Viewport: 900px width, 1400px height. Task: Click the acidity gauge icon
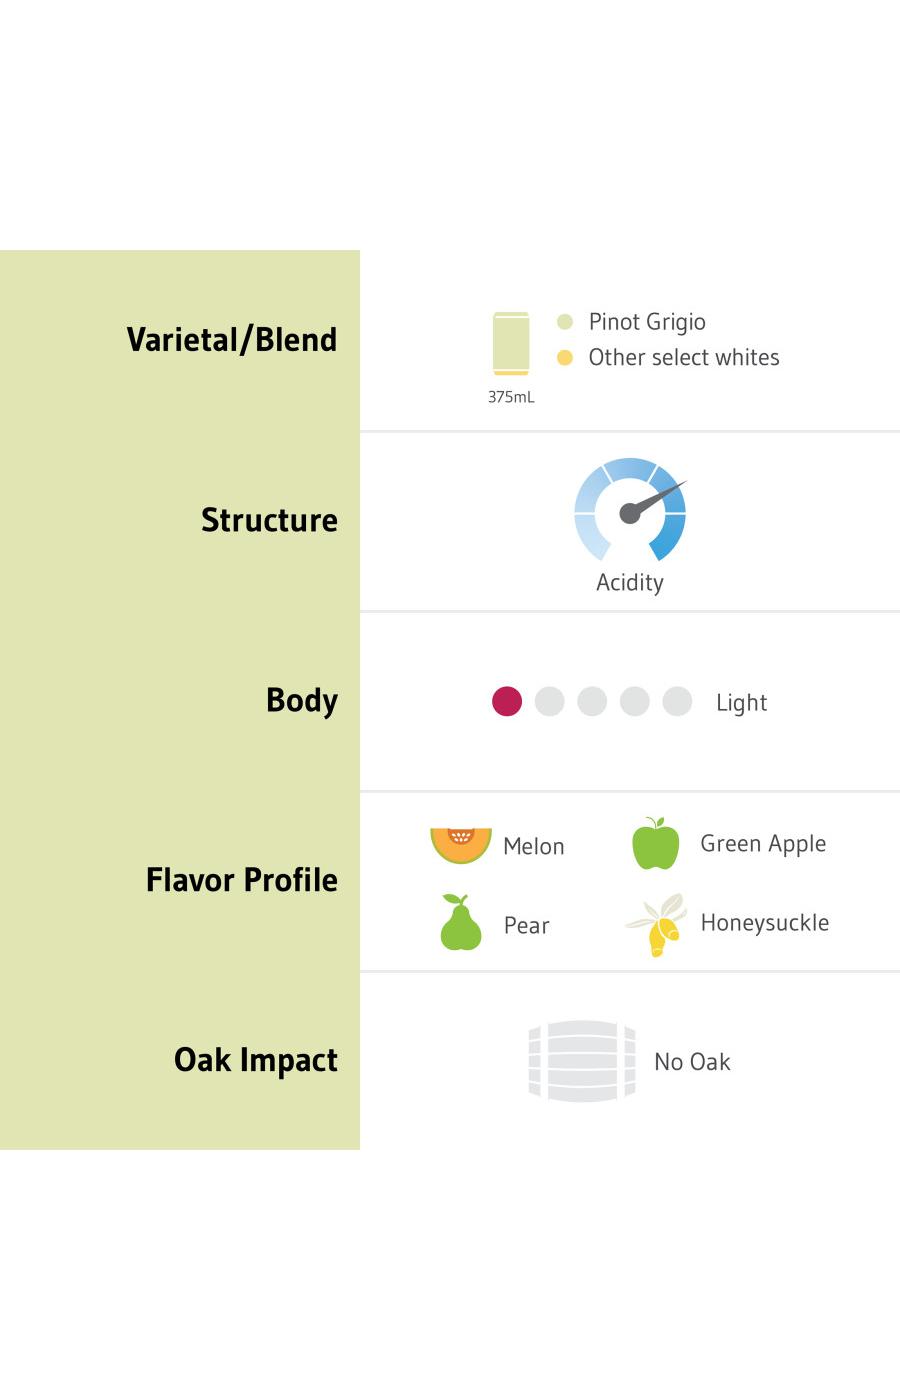click(x=630, y=510)
